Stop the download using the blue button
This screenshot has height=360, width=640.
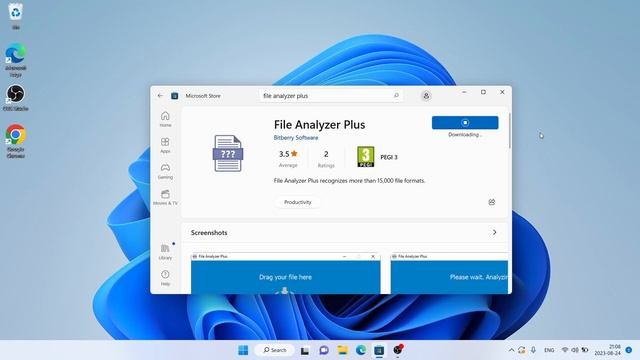(x=465, y=122)
